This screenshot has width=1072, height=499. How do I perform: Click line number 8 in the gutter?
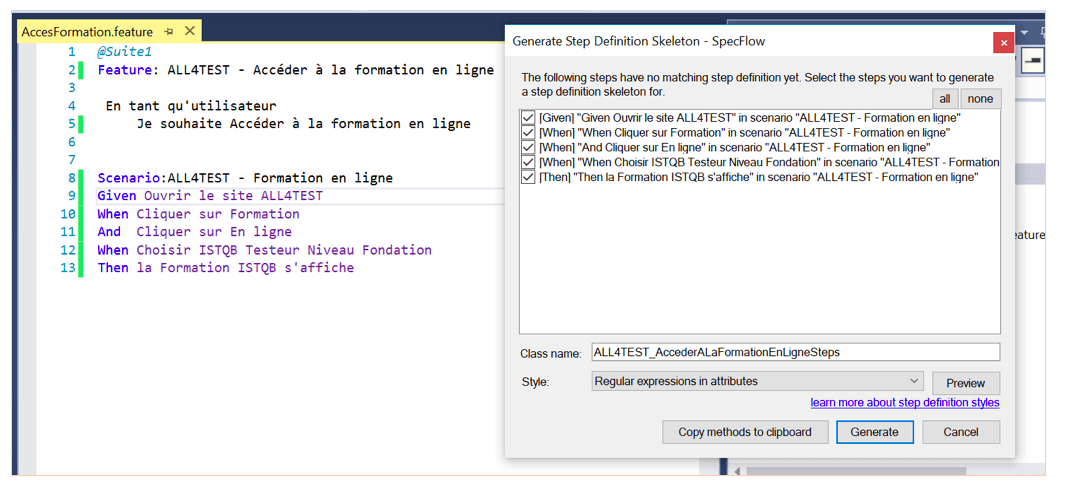(x=72, y=178)
